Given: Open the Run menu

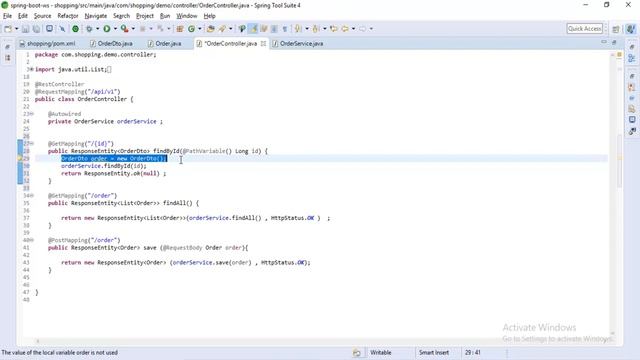Looking at the screenshot, I should pyautogui.click(x=165, y=16).
